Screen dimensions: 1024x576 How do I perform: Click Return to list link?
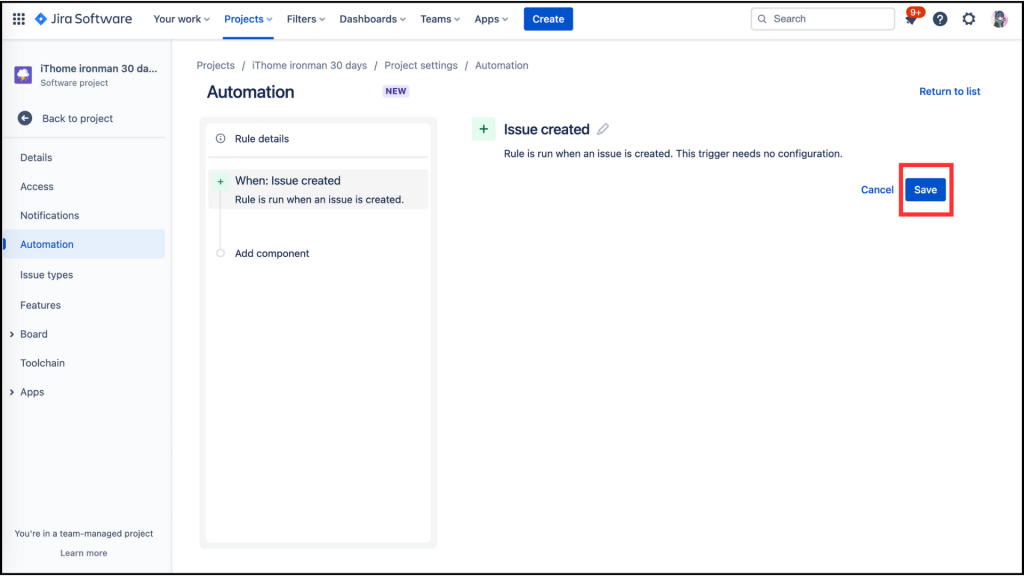pos(949,91)
